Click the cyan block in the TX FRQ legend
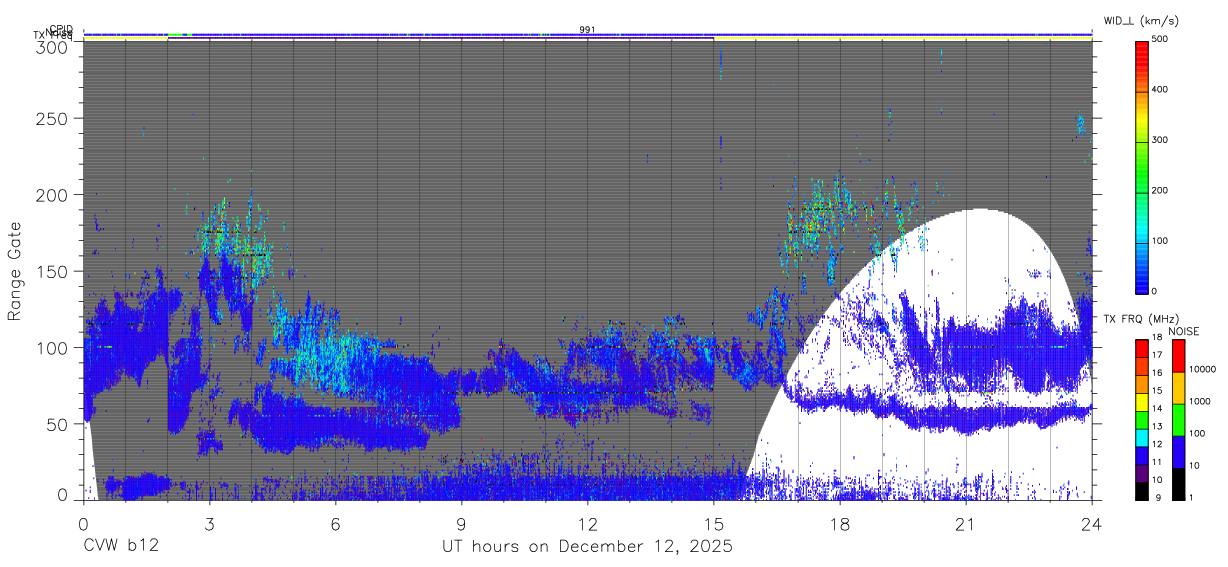 click(x=1142, y=438)
